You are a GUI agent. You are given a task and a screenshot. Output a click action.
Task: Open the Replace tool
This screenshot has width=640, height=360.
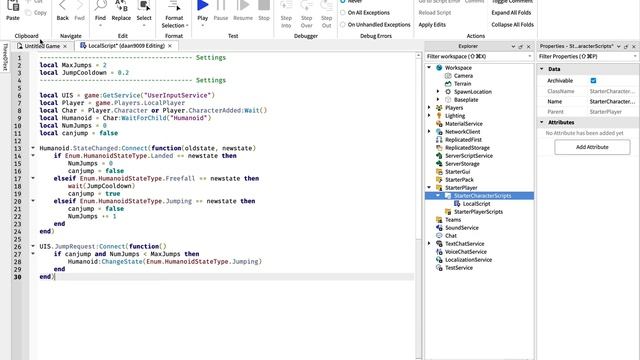coord(121,6)
